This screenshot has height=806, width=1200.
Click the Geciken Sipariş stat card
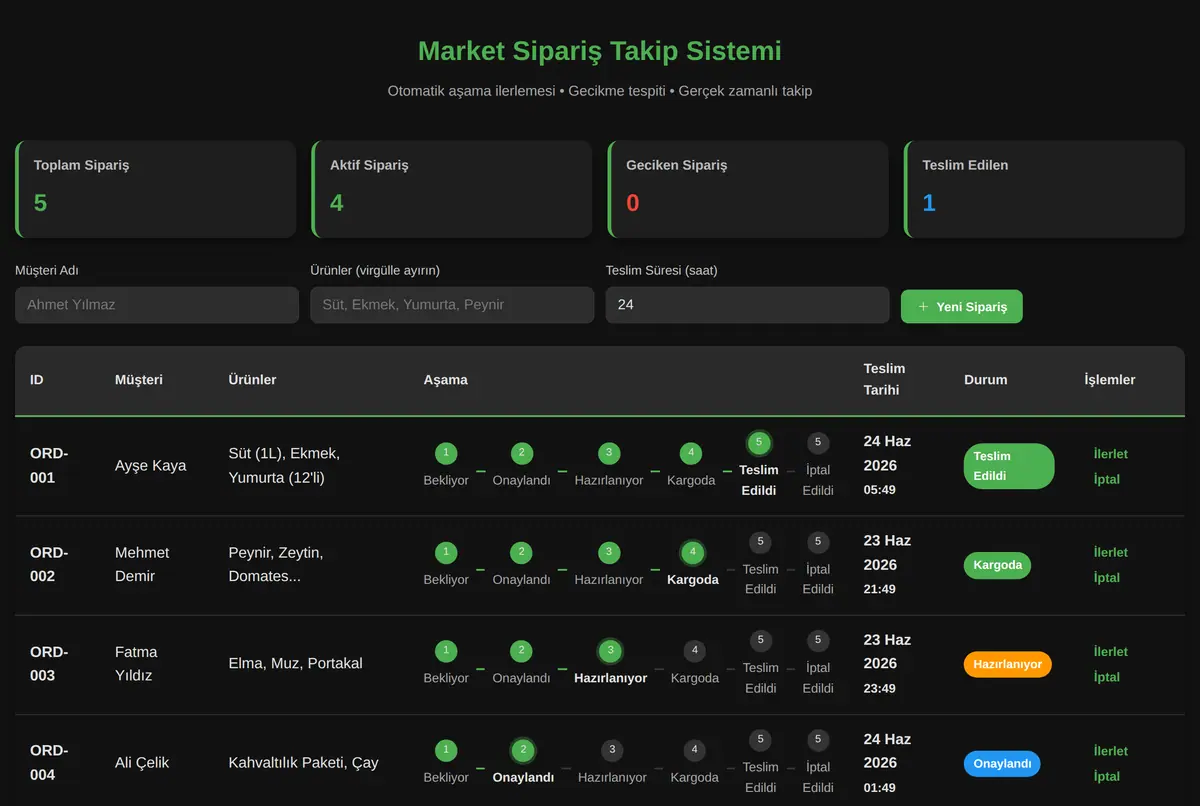[x=748, y=189]
